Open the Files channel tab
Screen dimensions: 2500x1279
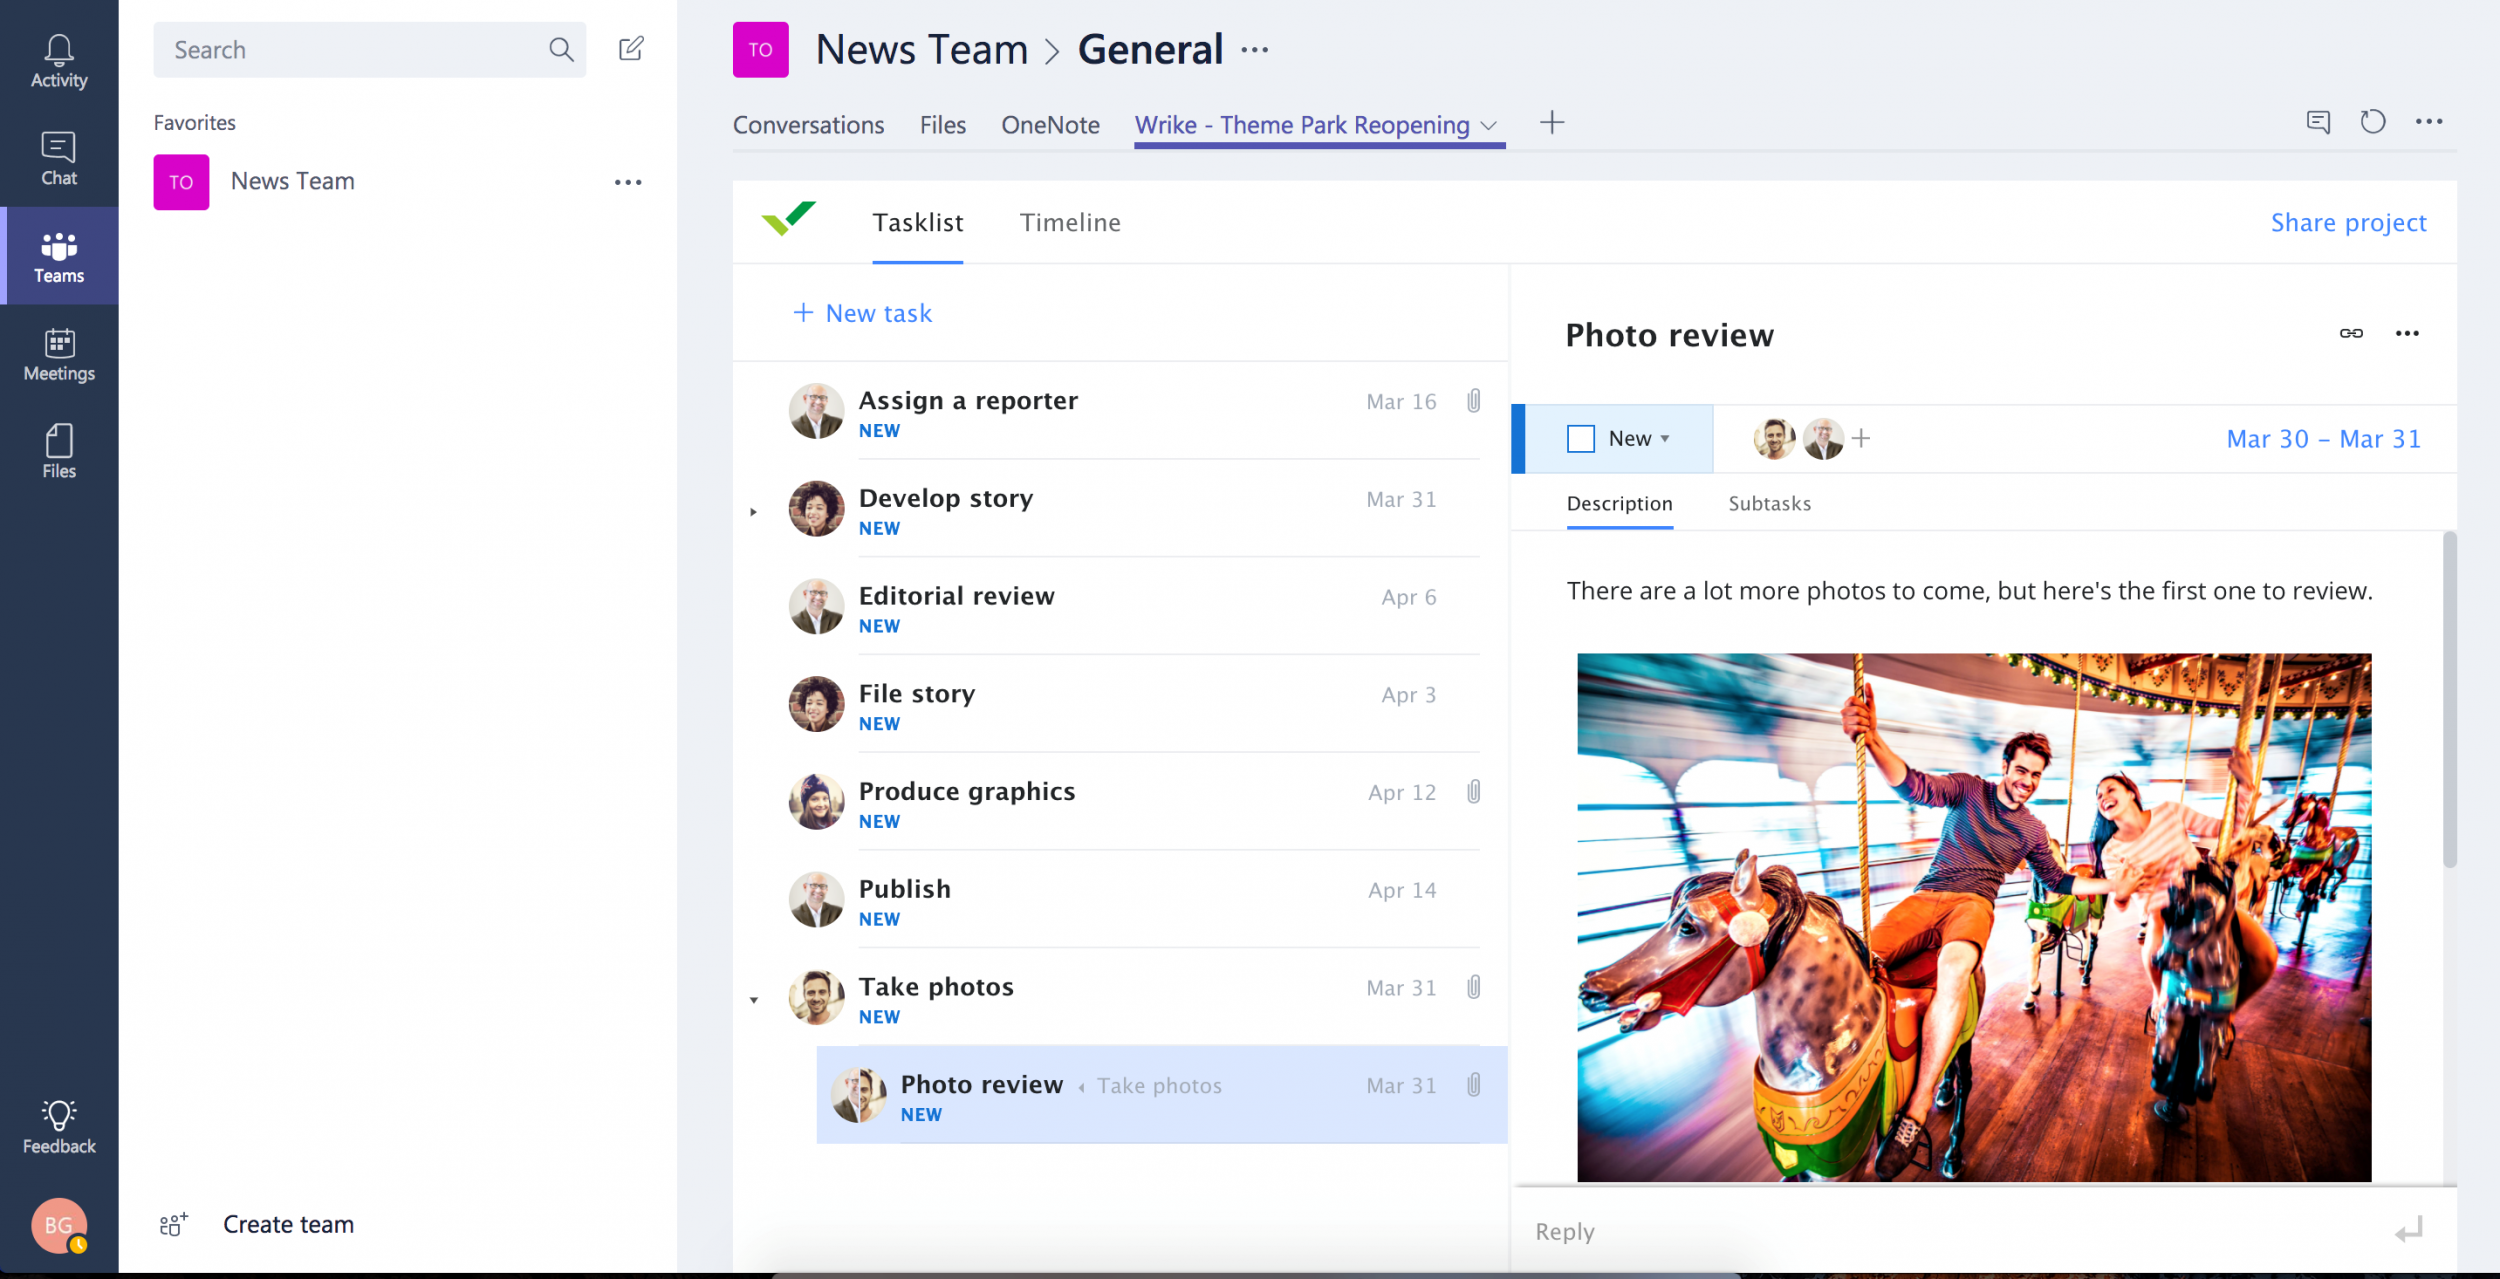coord(943,125)
